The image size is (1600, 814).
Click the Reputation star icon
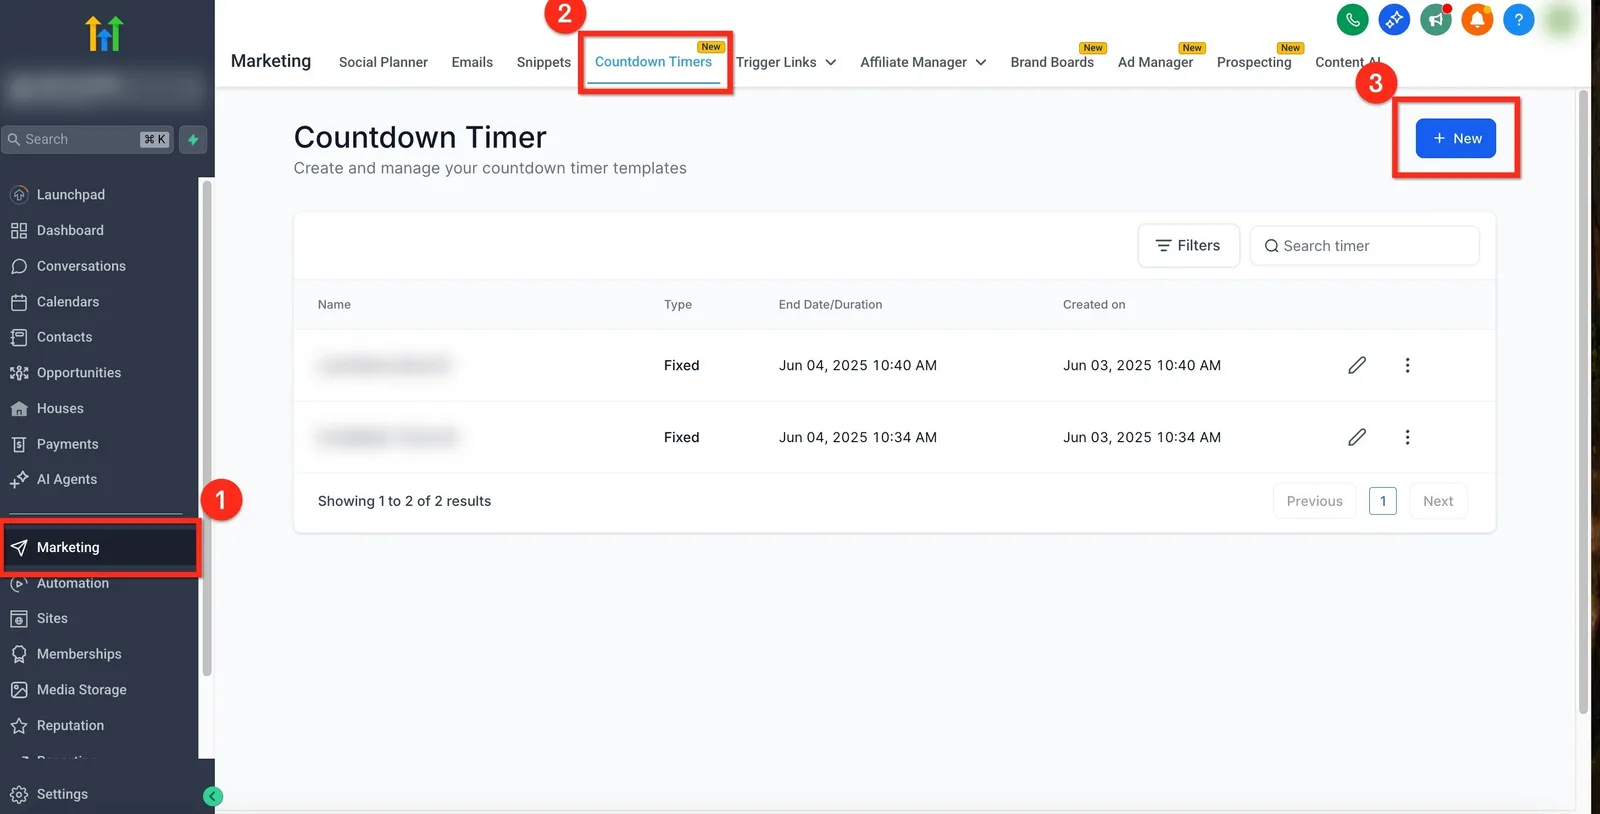pos(19,725)
